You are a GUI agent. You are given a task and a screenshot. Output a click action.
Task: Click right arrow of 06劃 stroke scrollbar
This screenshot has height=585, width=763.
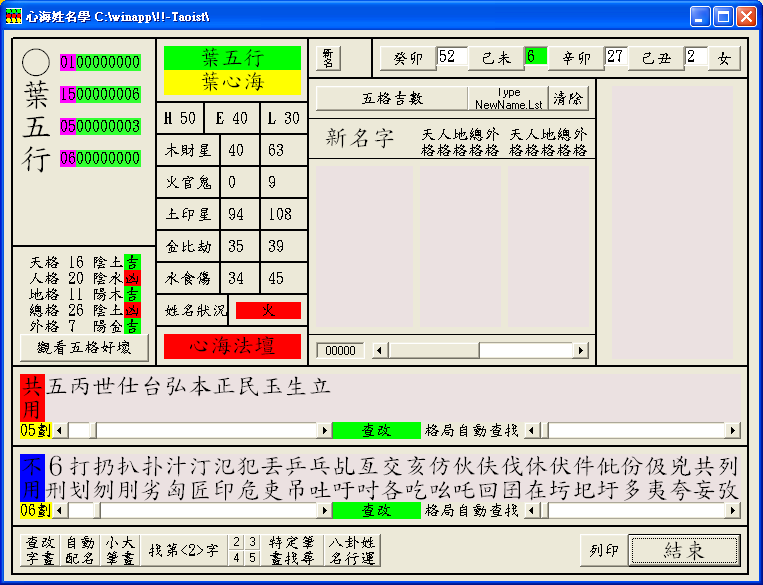click(325, 510)
